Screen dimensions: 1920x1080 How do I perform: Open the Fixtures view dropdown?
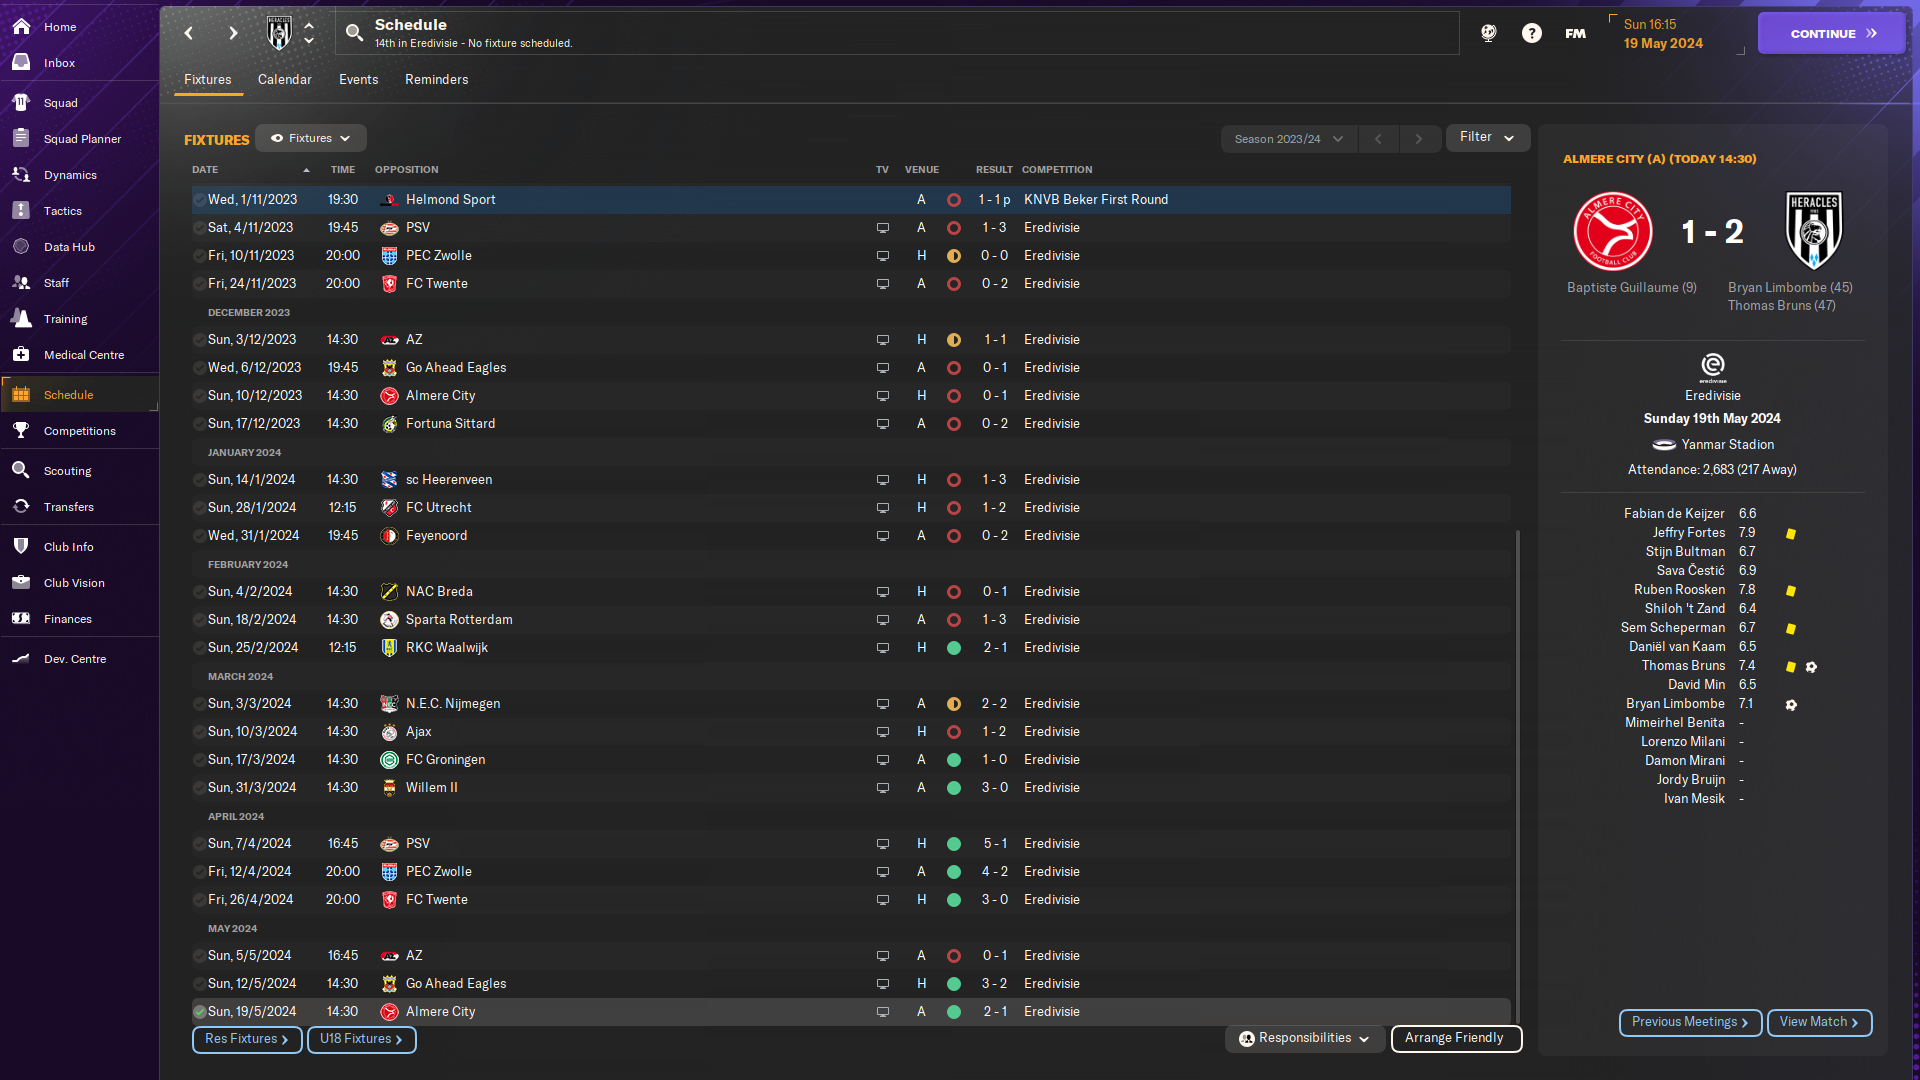(x=311, y=138)
